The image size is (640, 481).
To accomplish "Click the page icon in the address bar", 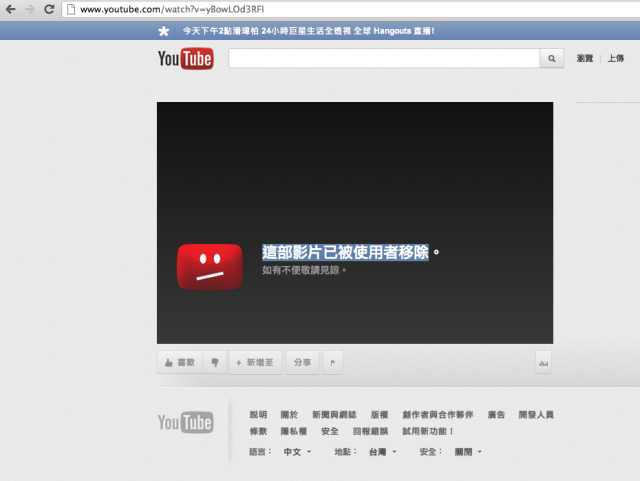I will point(71,9).
